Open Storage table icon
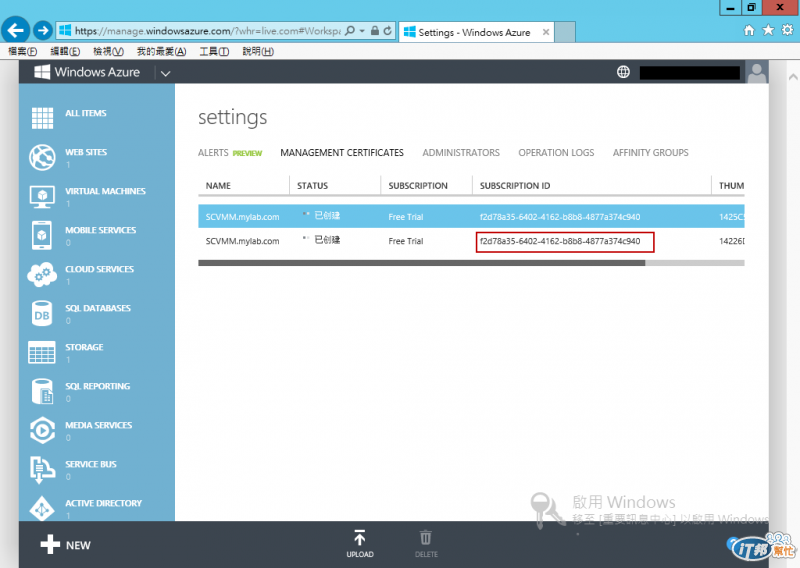 pyautogui.click(x=42, y=353)
